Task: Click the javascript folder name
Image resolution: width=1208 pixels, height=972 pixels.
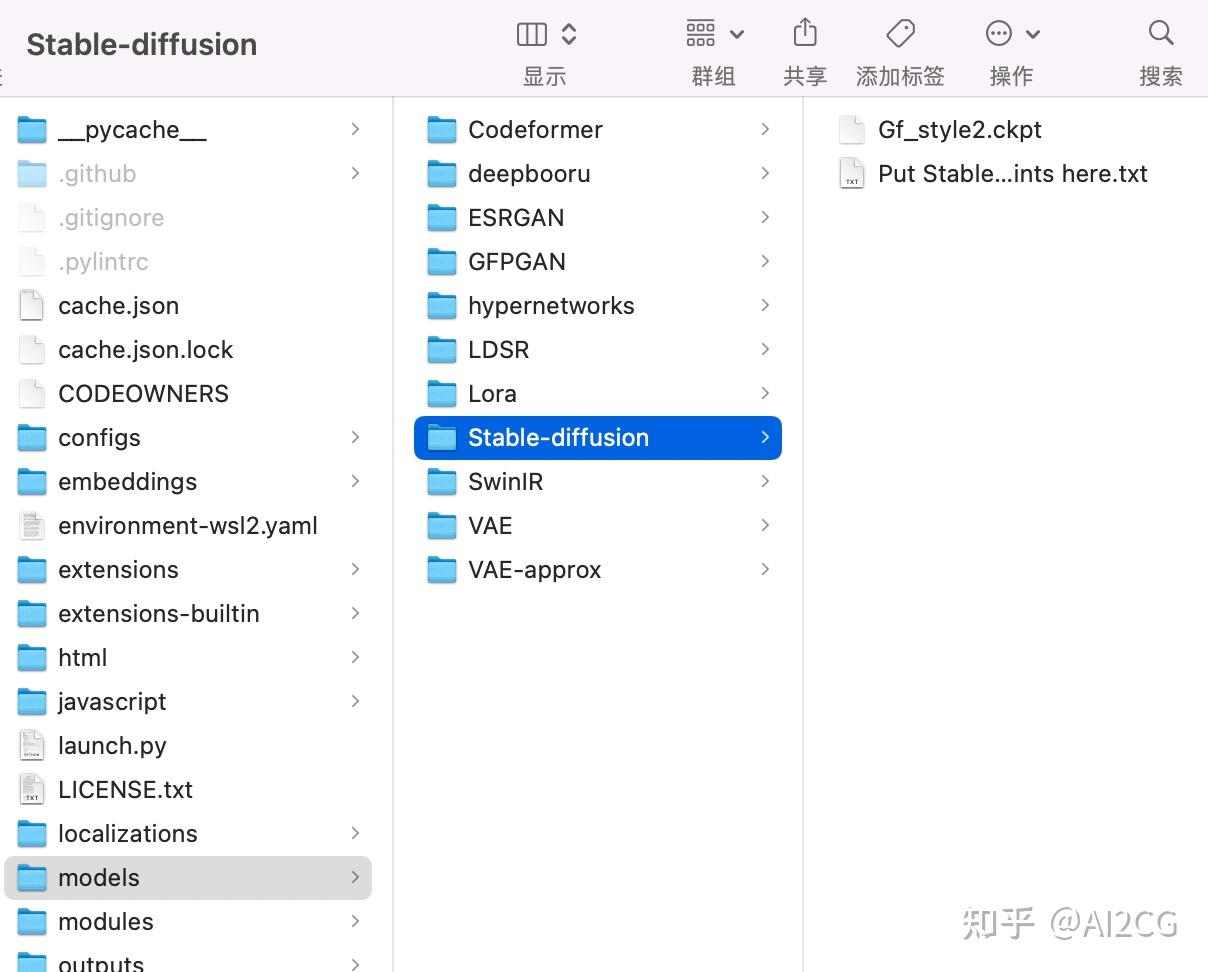Action: click(112, 702)
